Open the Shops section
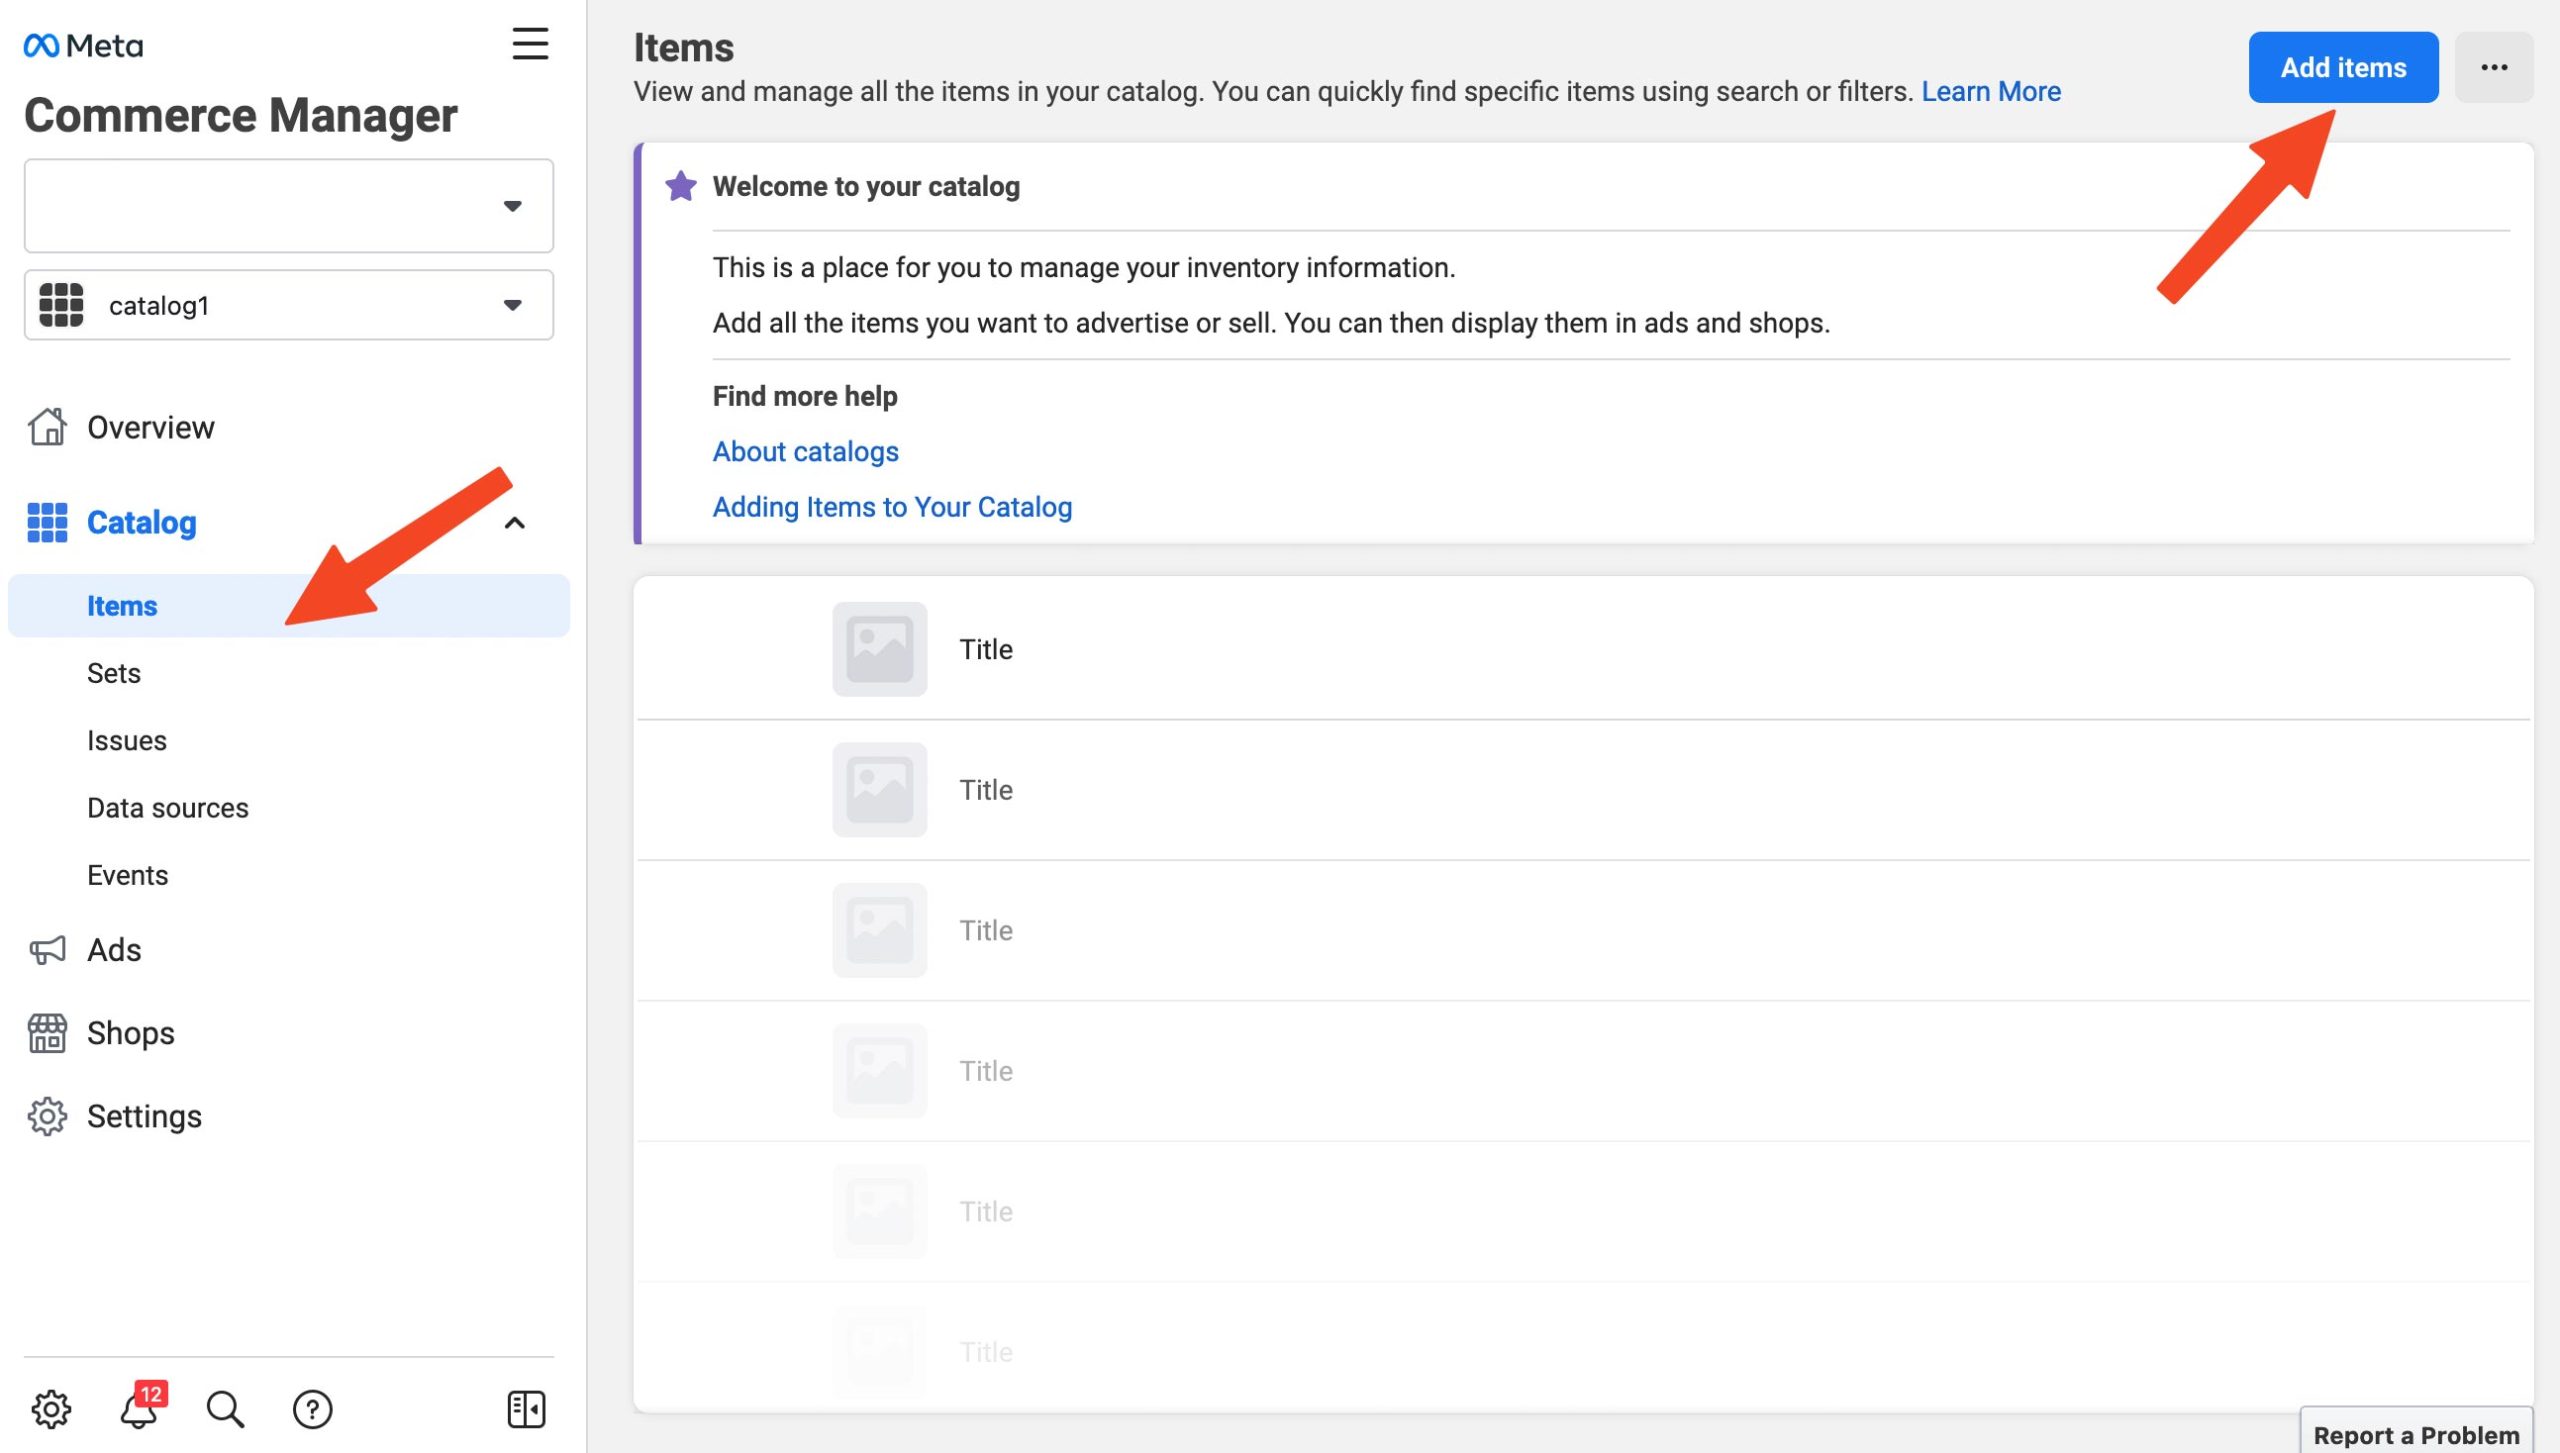Image resolution: width=2560 pixels, height=1453 pixels. coord(130,1033)
